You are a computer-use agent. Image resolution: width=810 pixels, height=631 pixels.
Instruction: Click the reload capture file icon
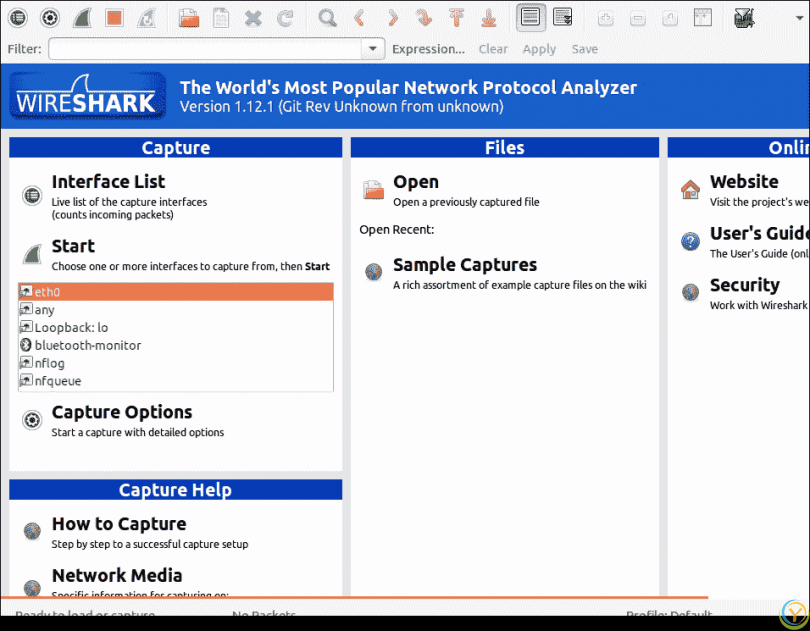tap(286, 17)
